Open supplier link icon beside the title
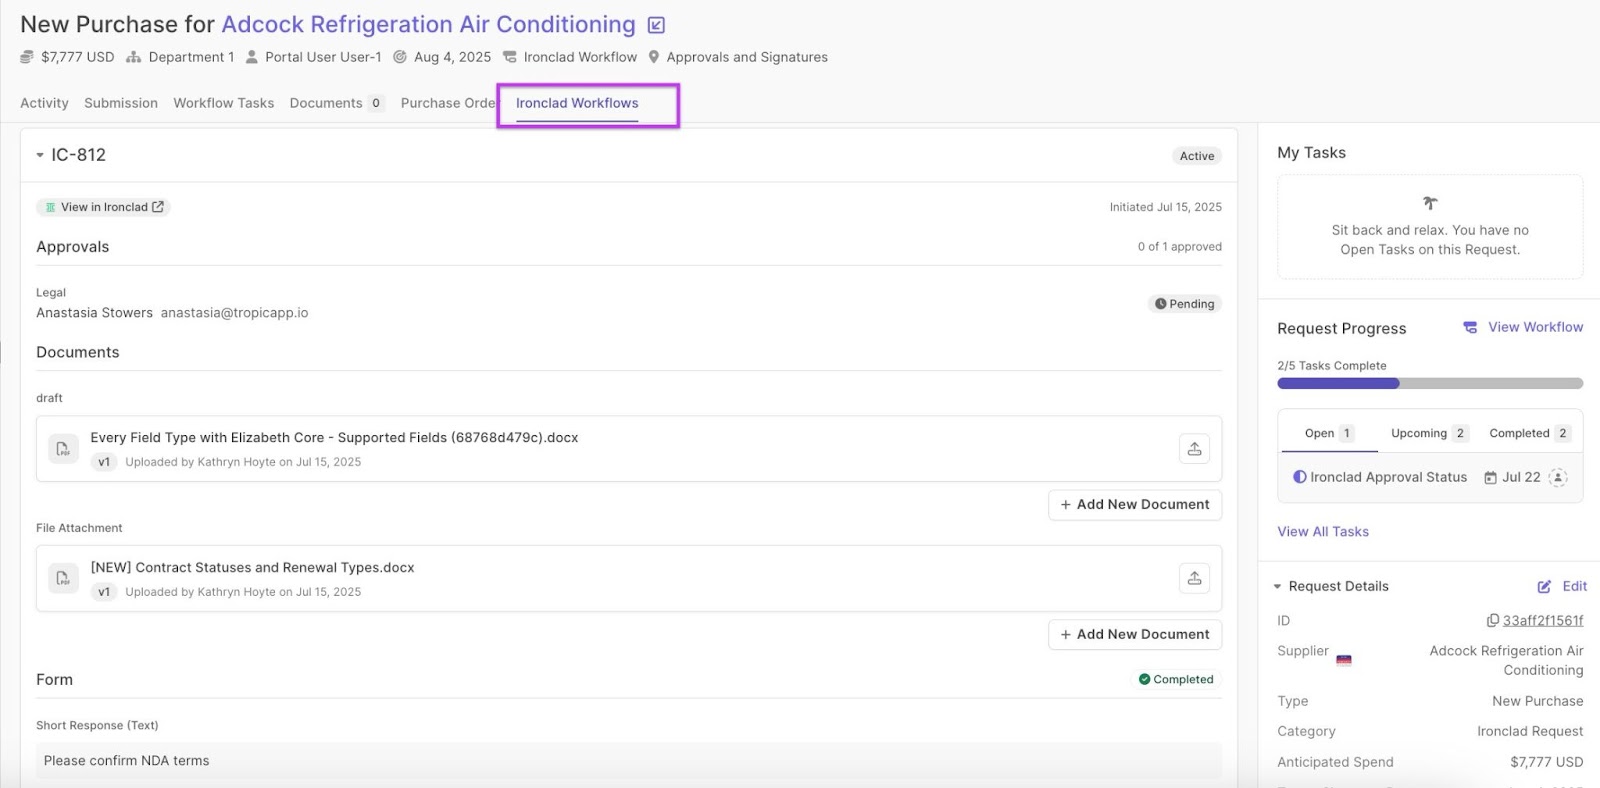This screenshot has height=788, width=1600. (x=656, y=25)
